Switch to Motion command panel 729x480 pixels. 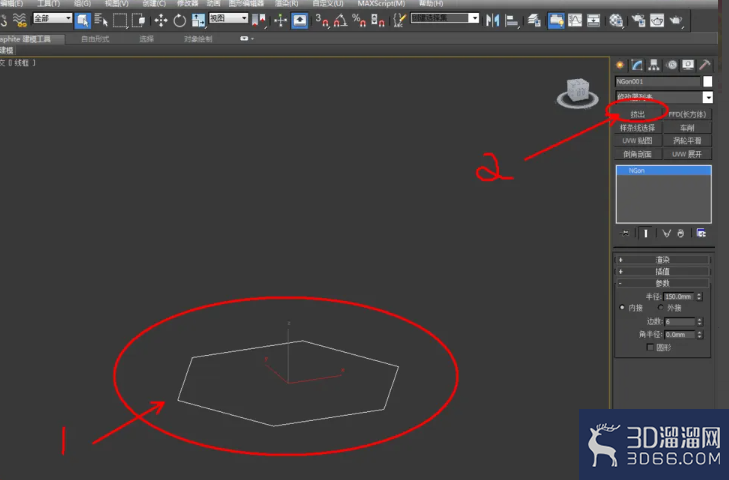click(671, 65)
